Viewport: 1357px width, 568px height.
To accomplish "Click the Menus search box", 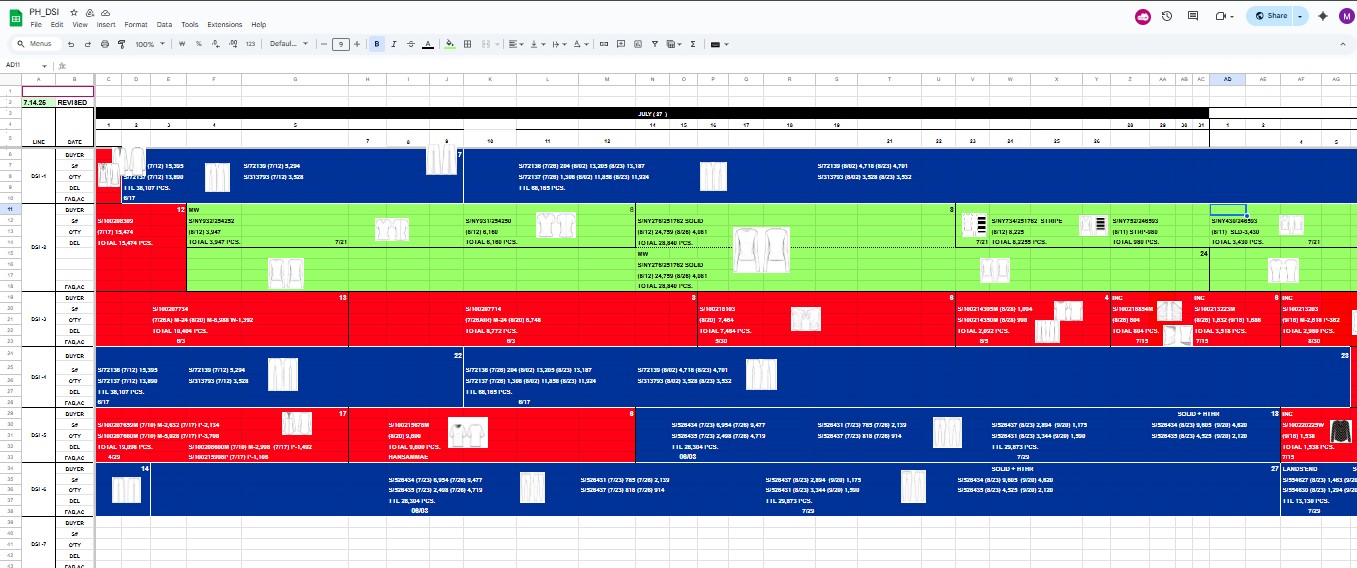I will [x=35, y=44].
